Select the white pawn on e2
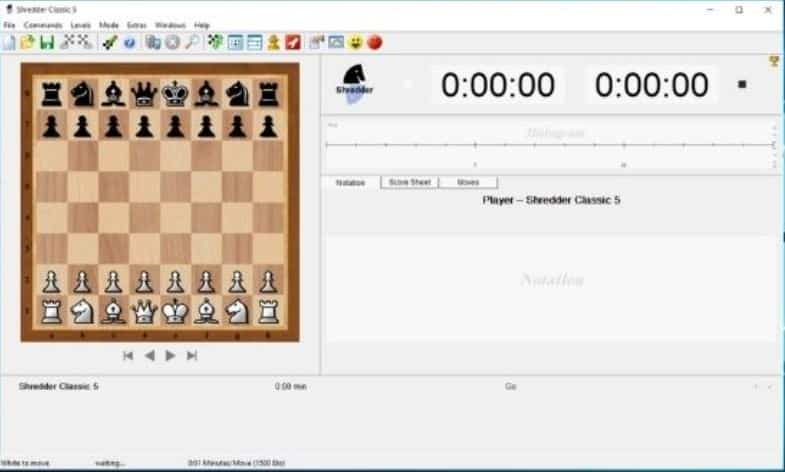 [175, 280]
